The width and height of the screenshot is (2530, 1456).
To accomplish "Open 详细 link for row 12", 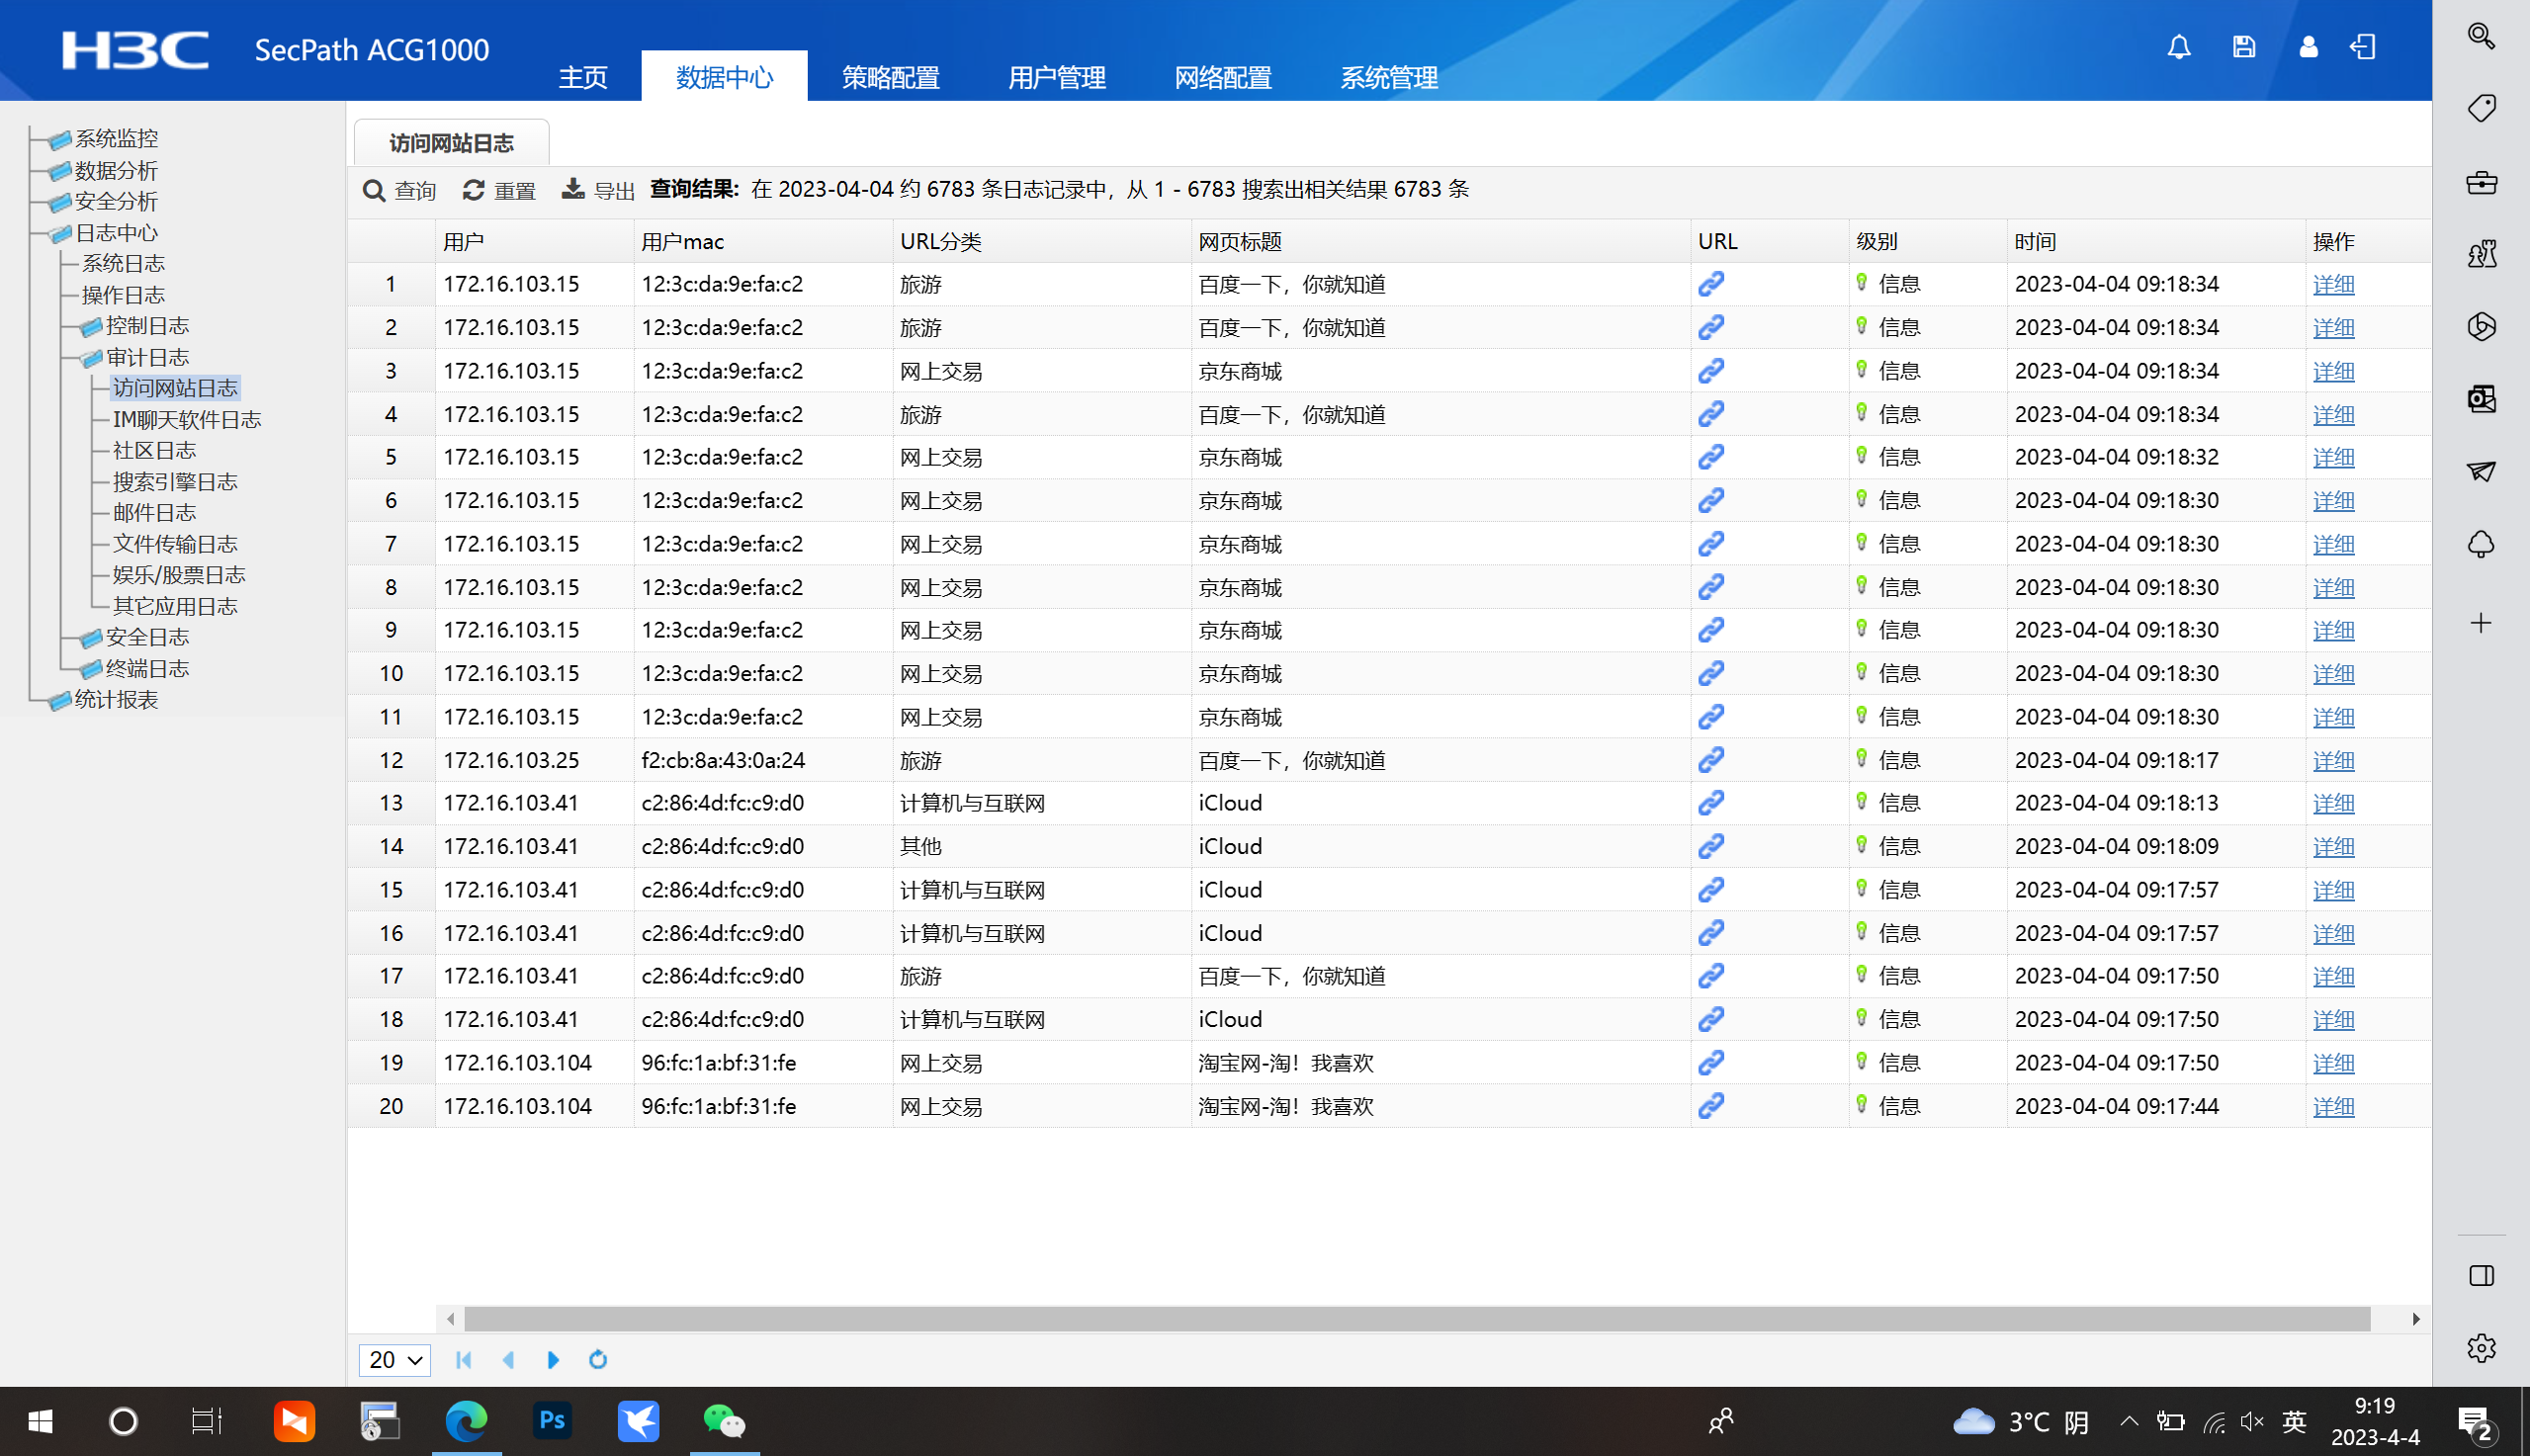I will [x=2333, y=760].
